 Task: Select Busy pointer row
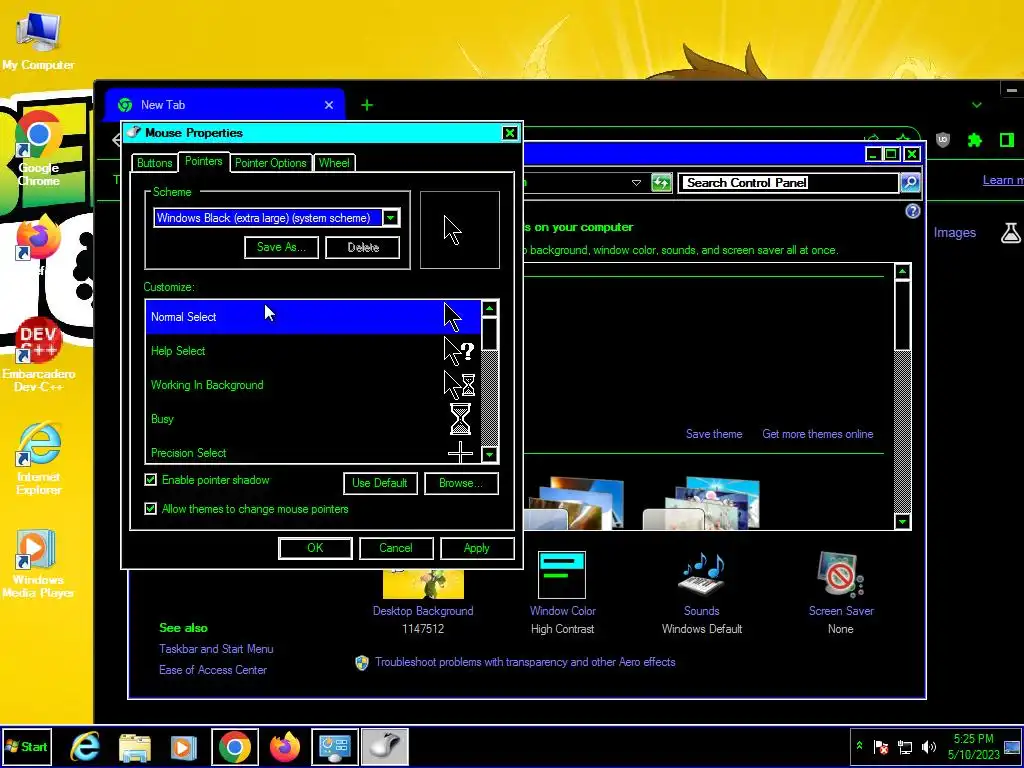tap(313, 419)
